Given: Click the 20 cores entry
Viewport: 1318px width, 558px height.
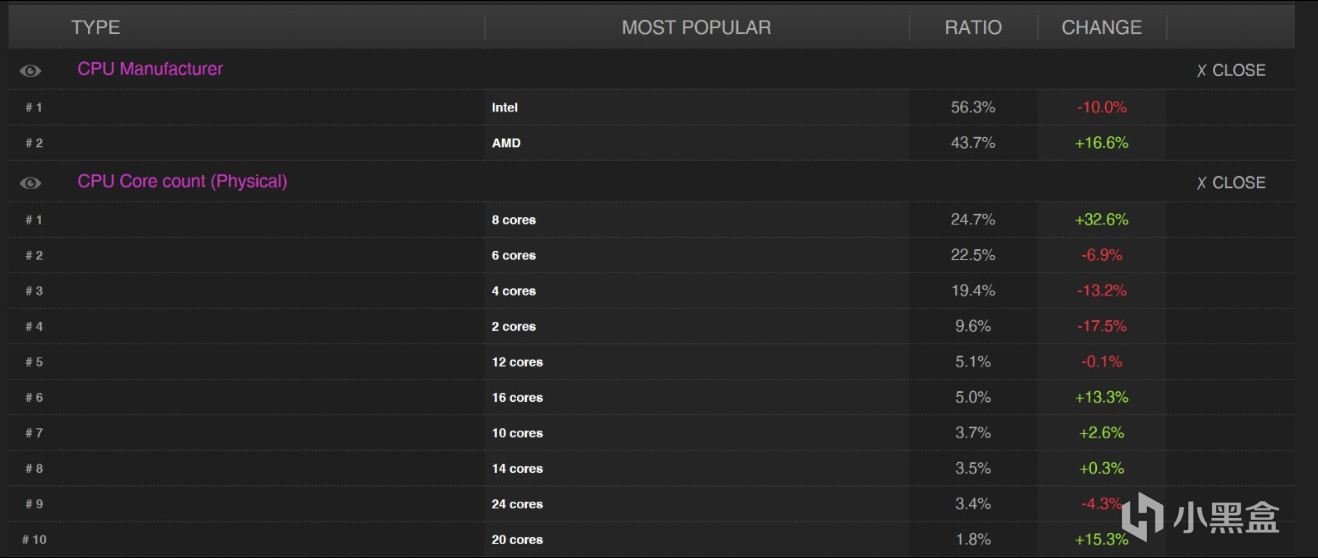Looking at the screenshot, I should (517, 540).
